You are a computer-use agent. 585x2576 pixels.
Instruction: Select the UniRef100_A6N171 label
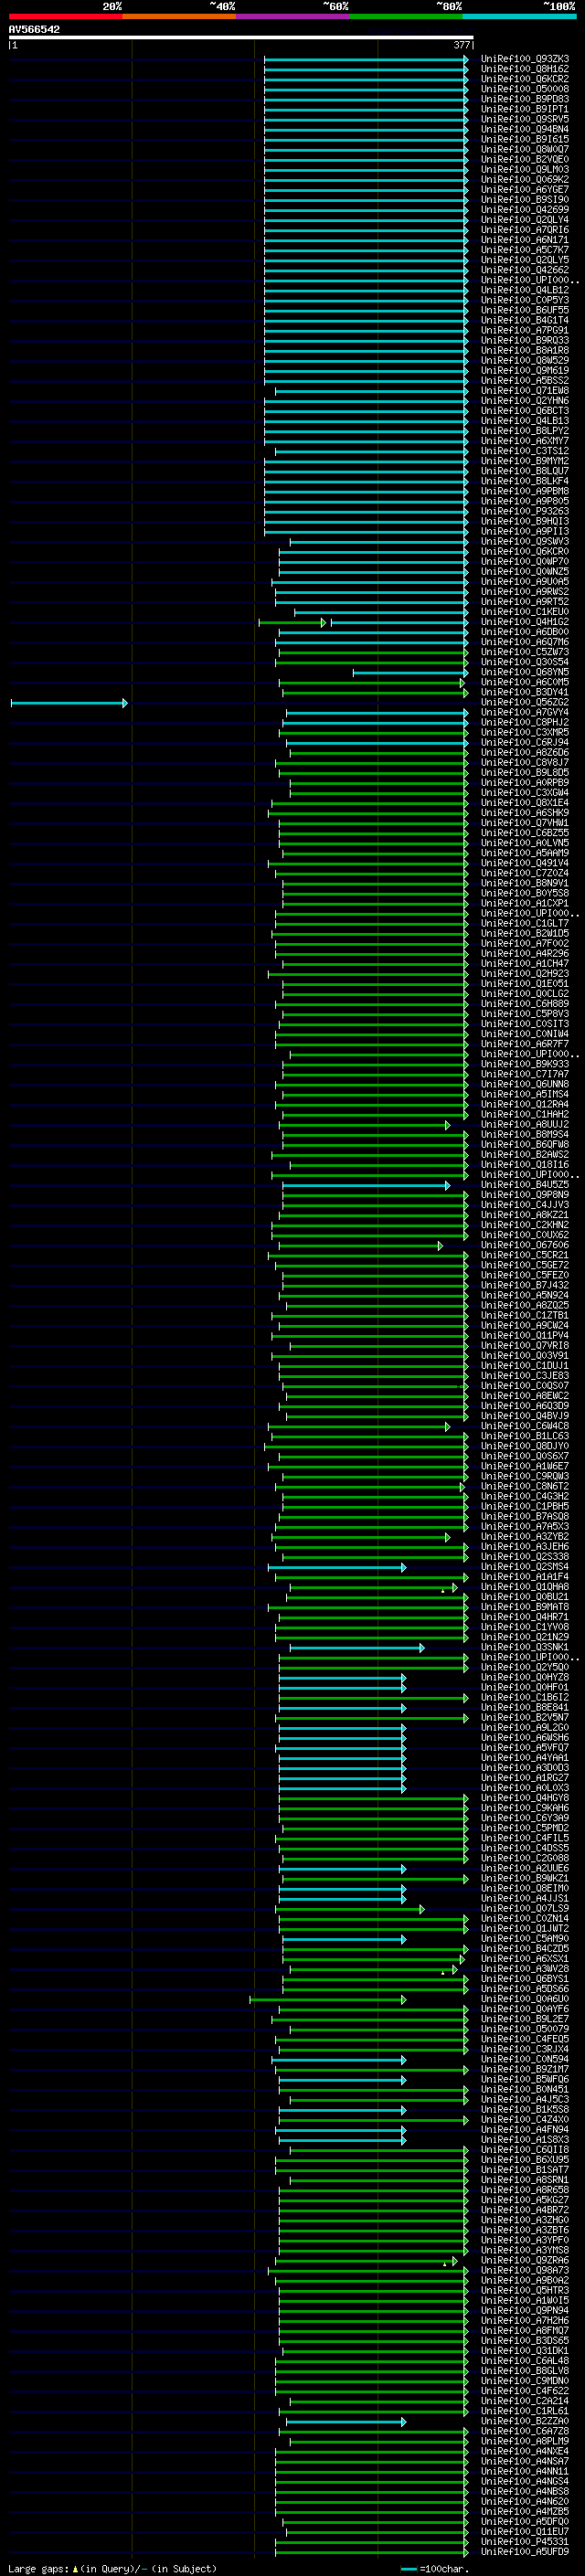(525, 240)
